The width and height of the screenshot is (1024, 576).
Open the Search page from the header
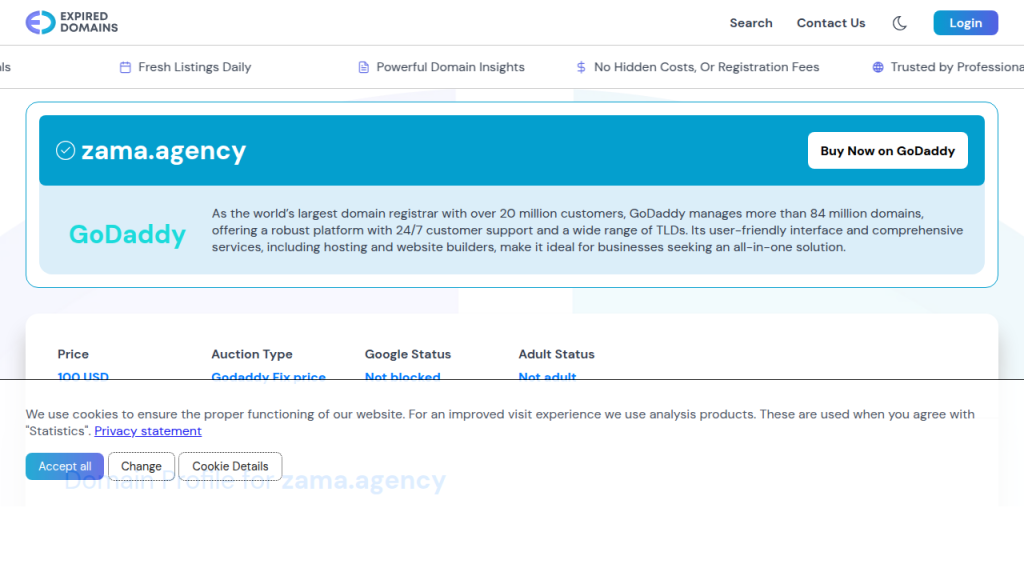pos(750,23)
